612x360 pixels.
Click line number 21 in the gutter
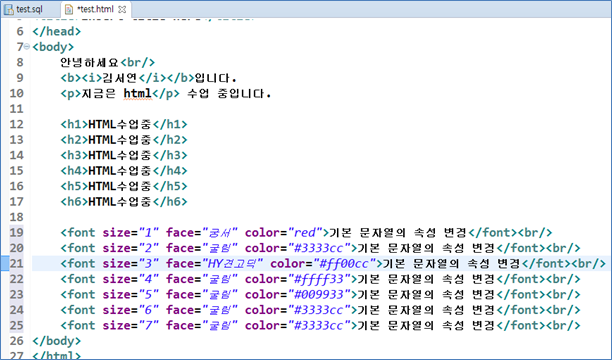coord(16,264)
